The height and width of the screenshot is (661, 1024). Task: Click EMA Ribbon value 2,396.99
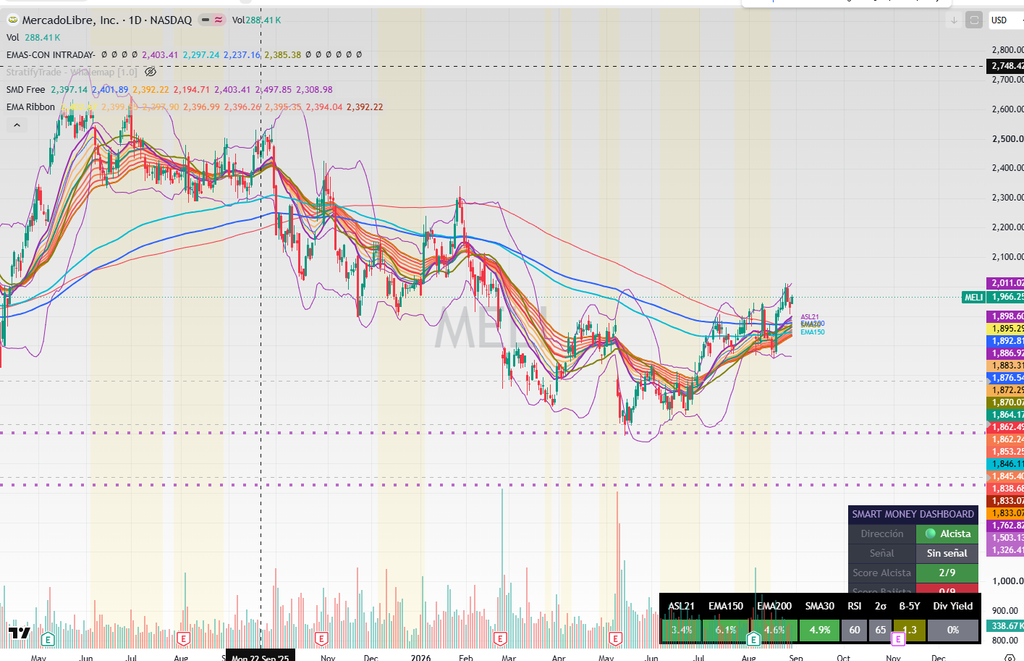click(201, 106)
